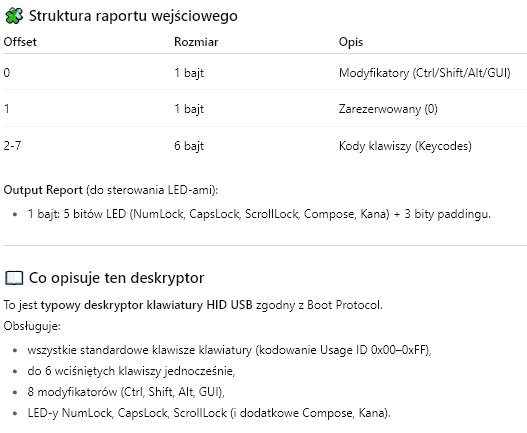The image size is (527, 433).
Task: Click the green puzzle piece emoji icon
Action: [x=14, y=16]
